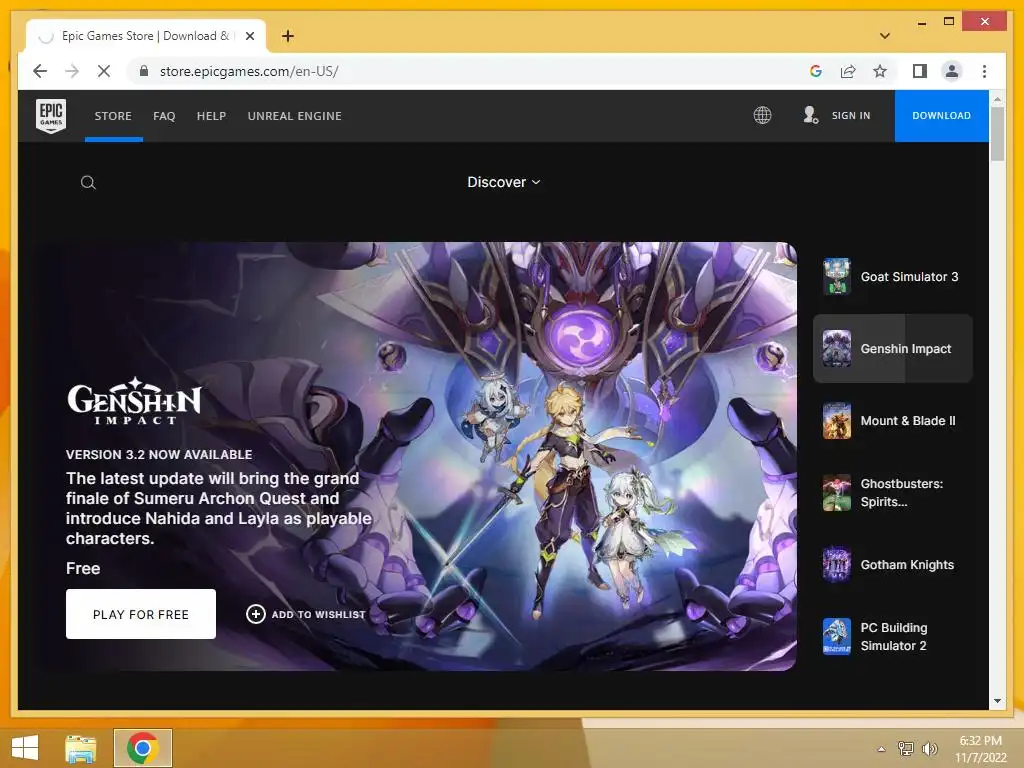Click the network tray icon
The image size is (1024, 768).
pos(905,749)
